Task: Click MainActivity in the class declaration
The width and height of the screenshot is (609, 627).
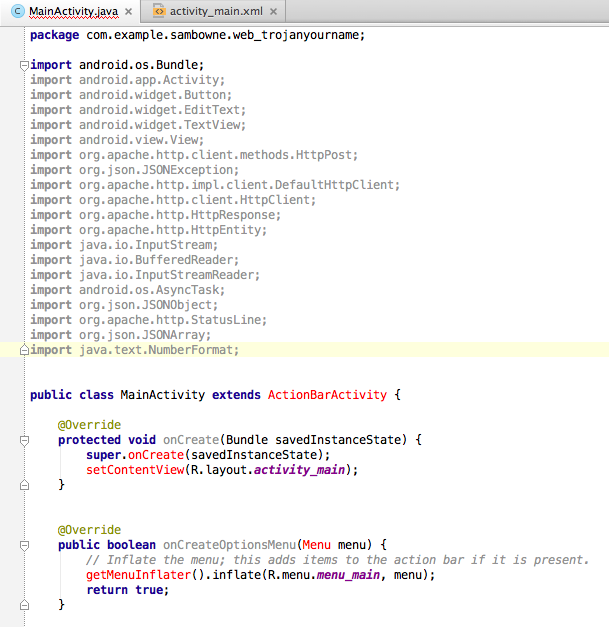Action: [x=162, y=395]
